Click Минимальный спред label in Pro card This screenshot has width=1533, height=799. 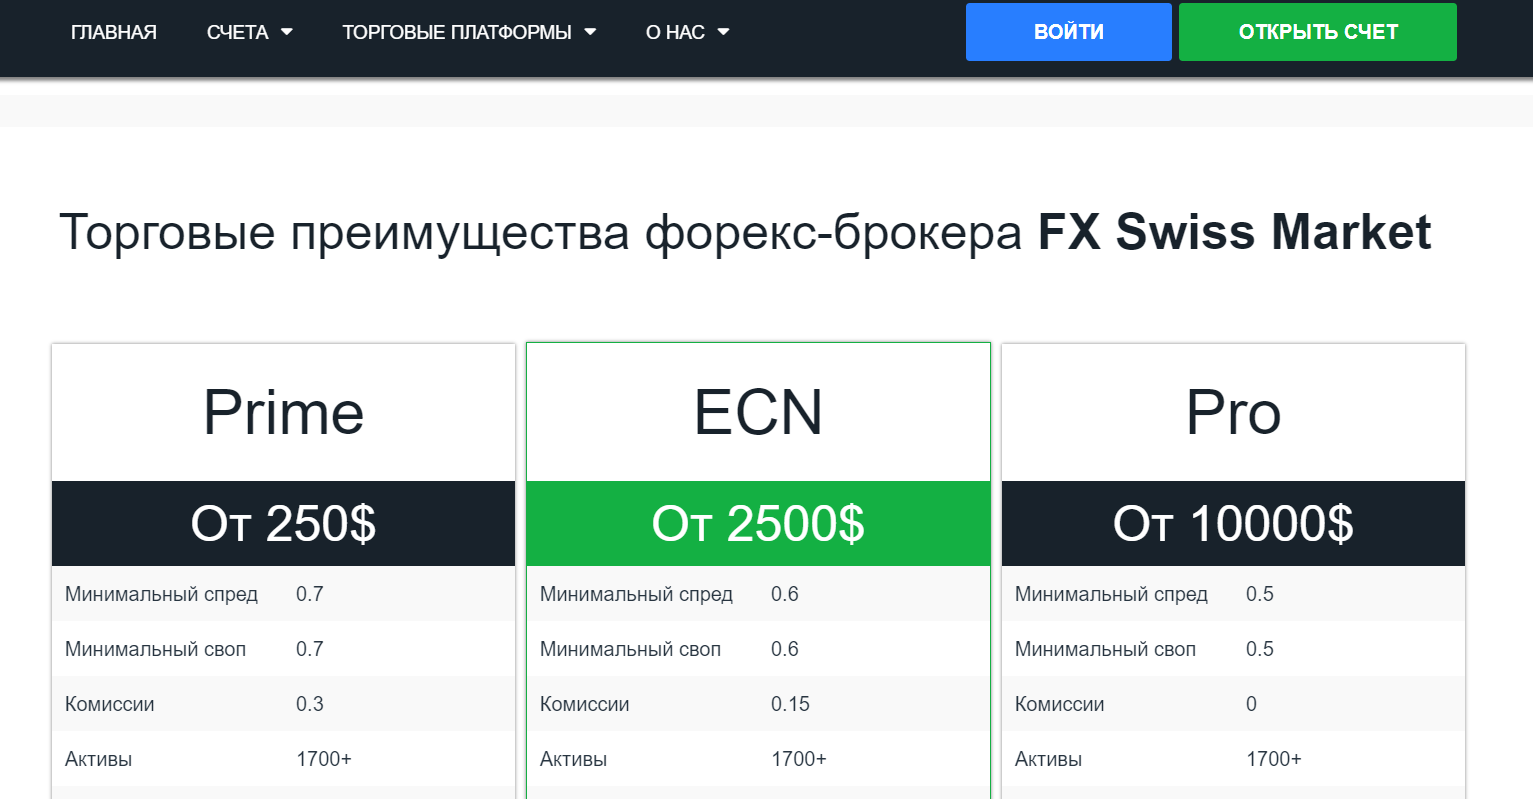[x=1111, y=594]
